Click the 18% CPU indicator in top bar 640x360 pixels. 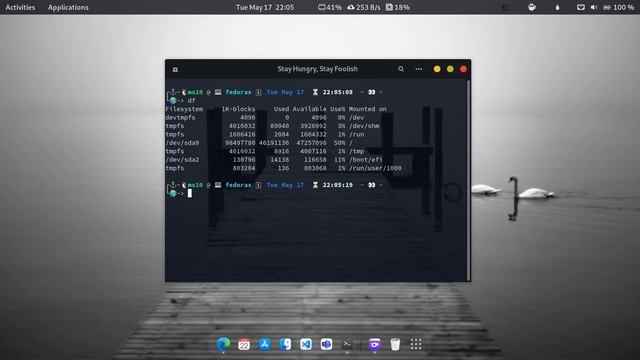tap(398, 7)
